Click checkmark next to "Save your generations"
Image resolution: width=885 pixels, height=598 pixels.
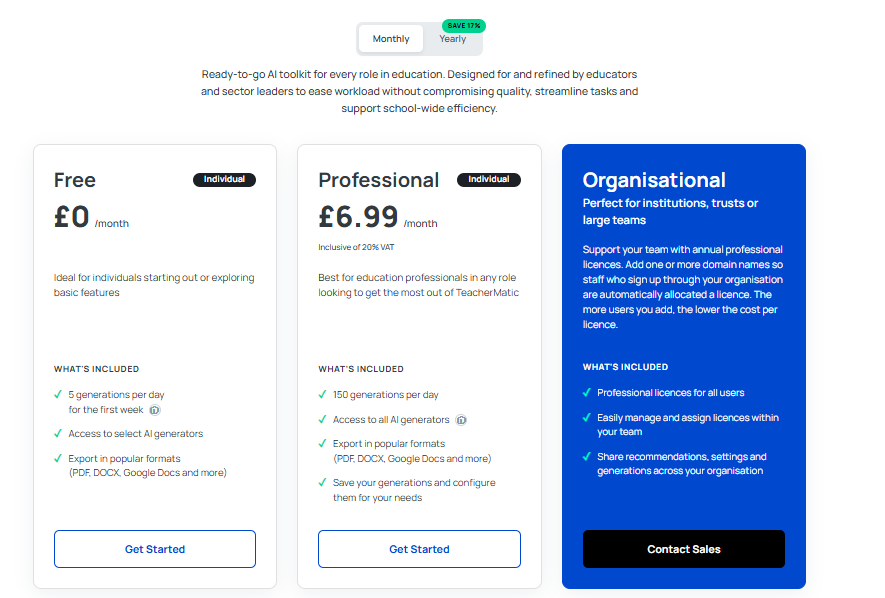pyautogui.click(x=323, y=483)
